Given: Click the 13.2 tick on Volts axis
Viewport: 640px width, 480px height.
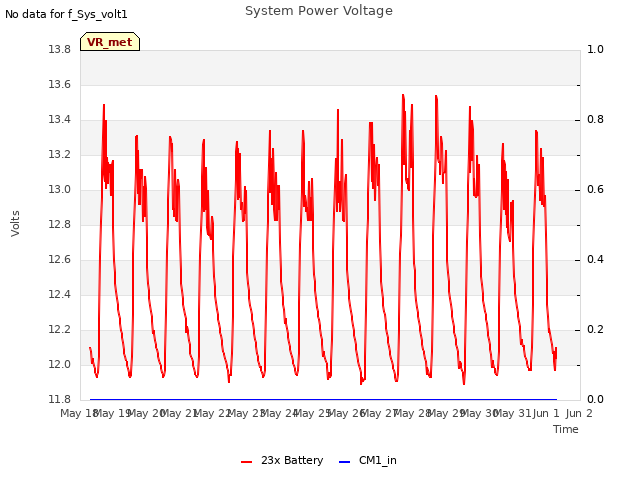Looking at the screenshot, I should tap(60, 155).
